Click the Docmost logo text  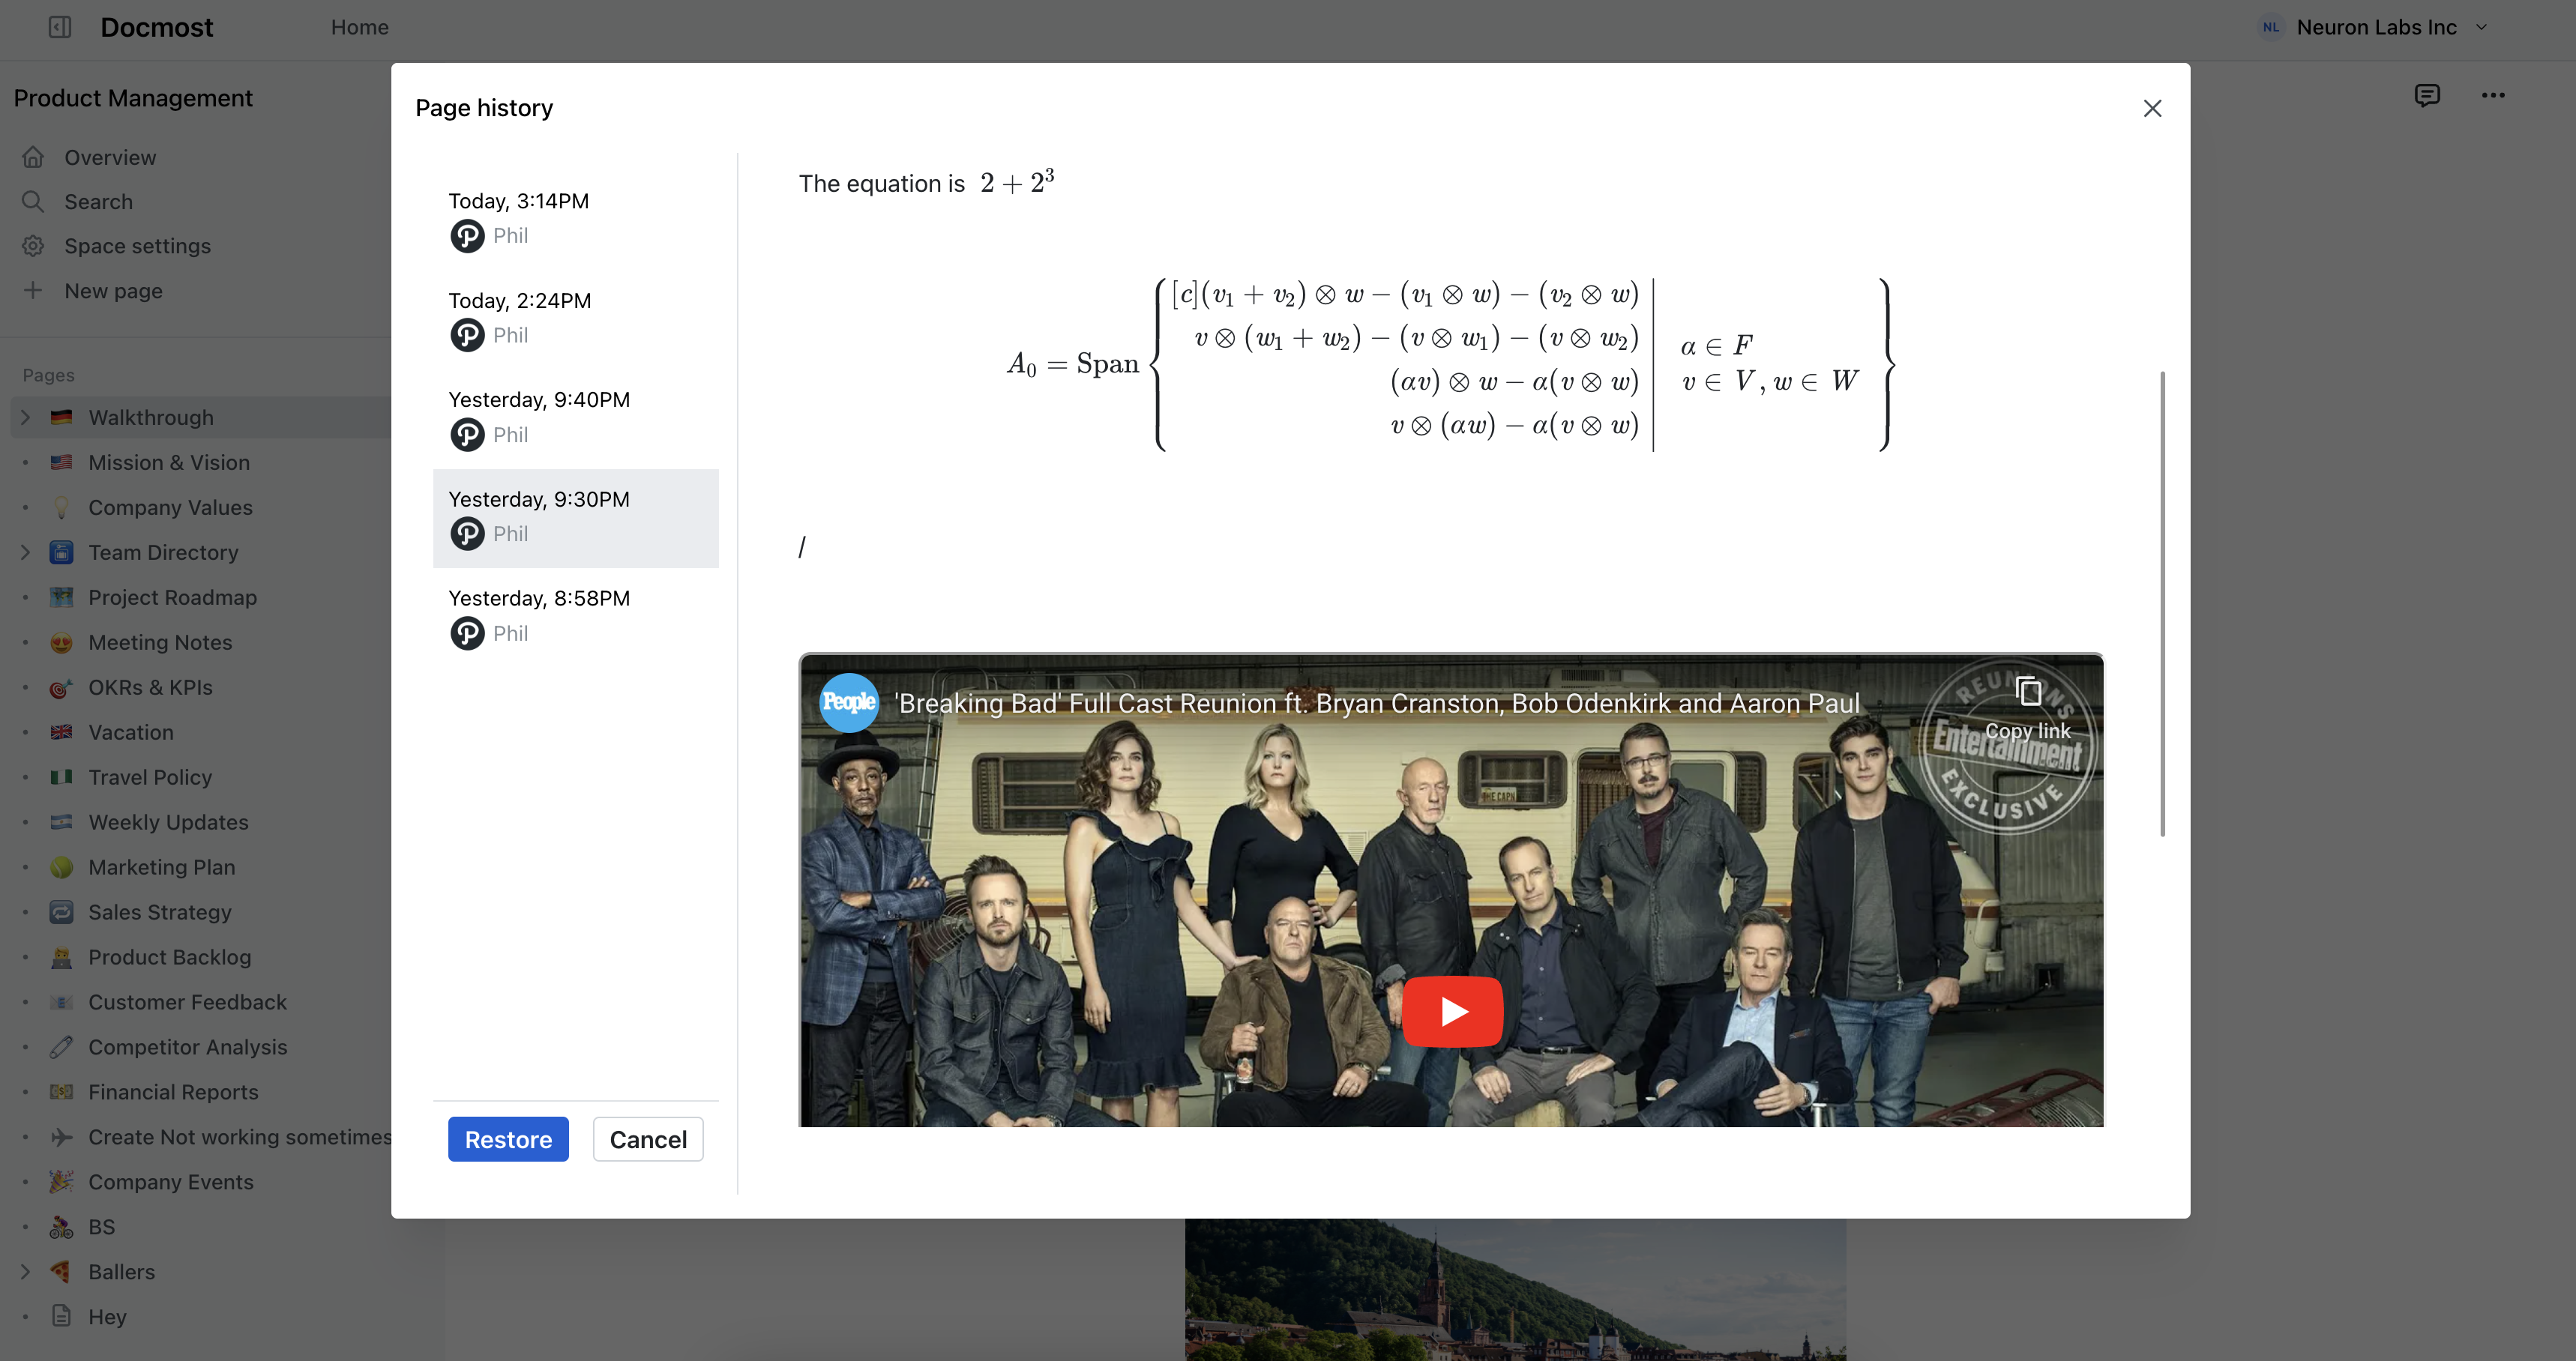(x=157, y=27)
